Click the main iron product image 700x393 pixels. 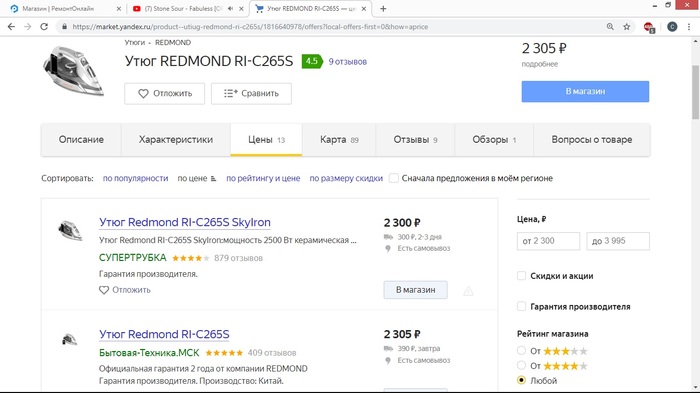74,70
